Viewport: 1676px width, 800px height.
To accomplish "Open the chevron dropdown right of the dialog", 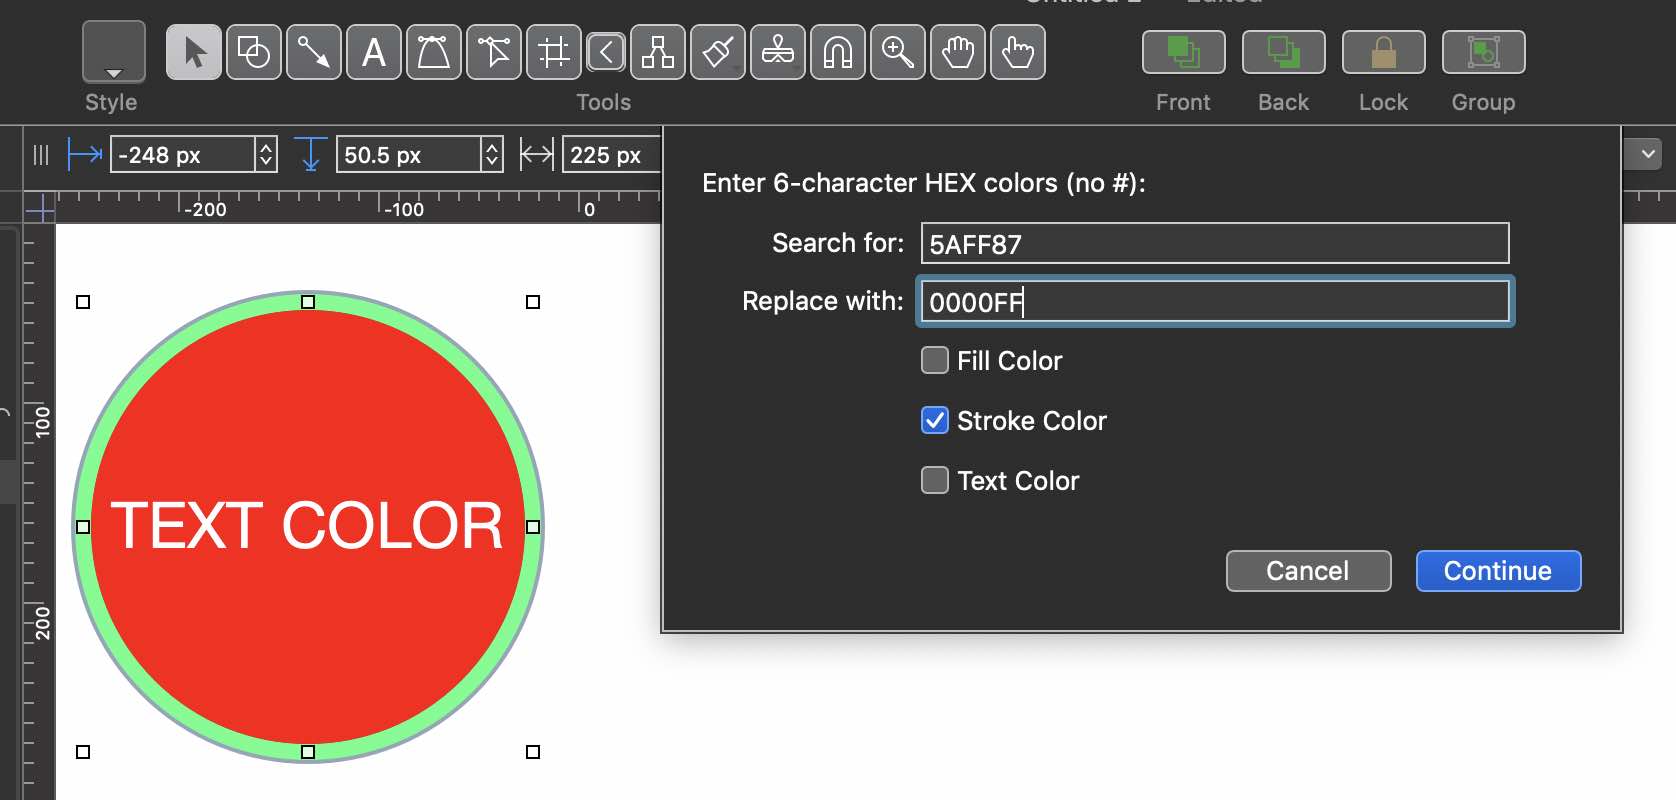I will click(1648, 154).
